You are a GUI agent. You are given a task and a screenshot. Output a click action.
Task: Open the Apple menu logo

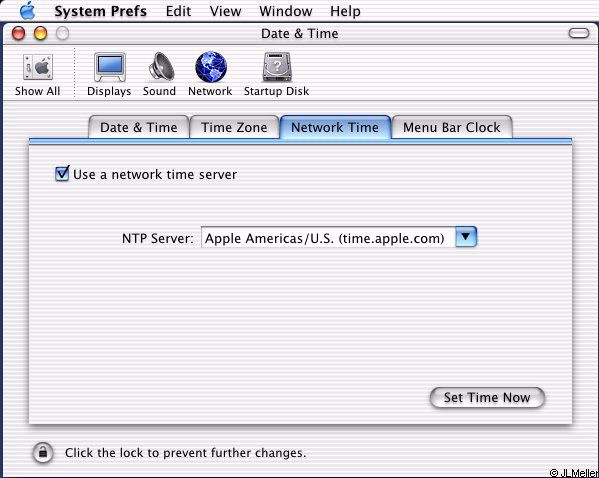tap(28, 11)
